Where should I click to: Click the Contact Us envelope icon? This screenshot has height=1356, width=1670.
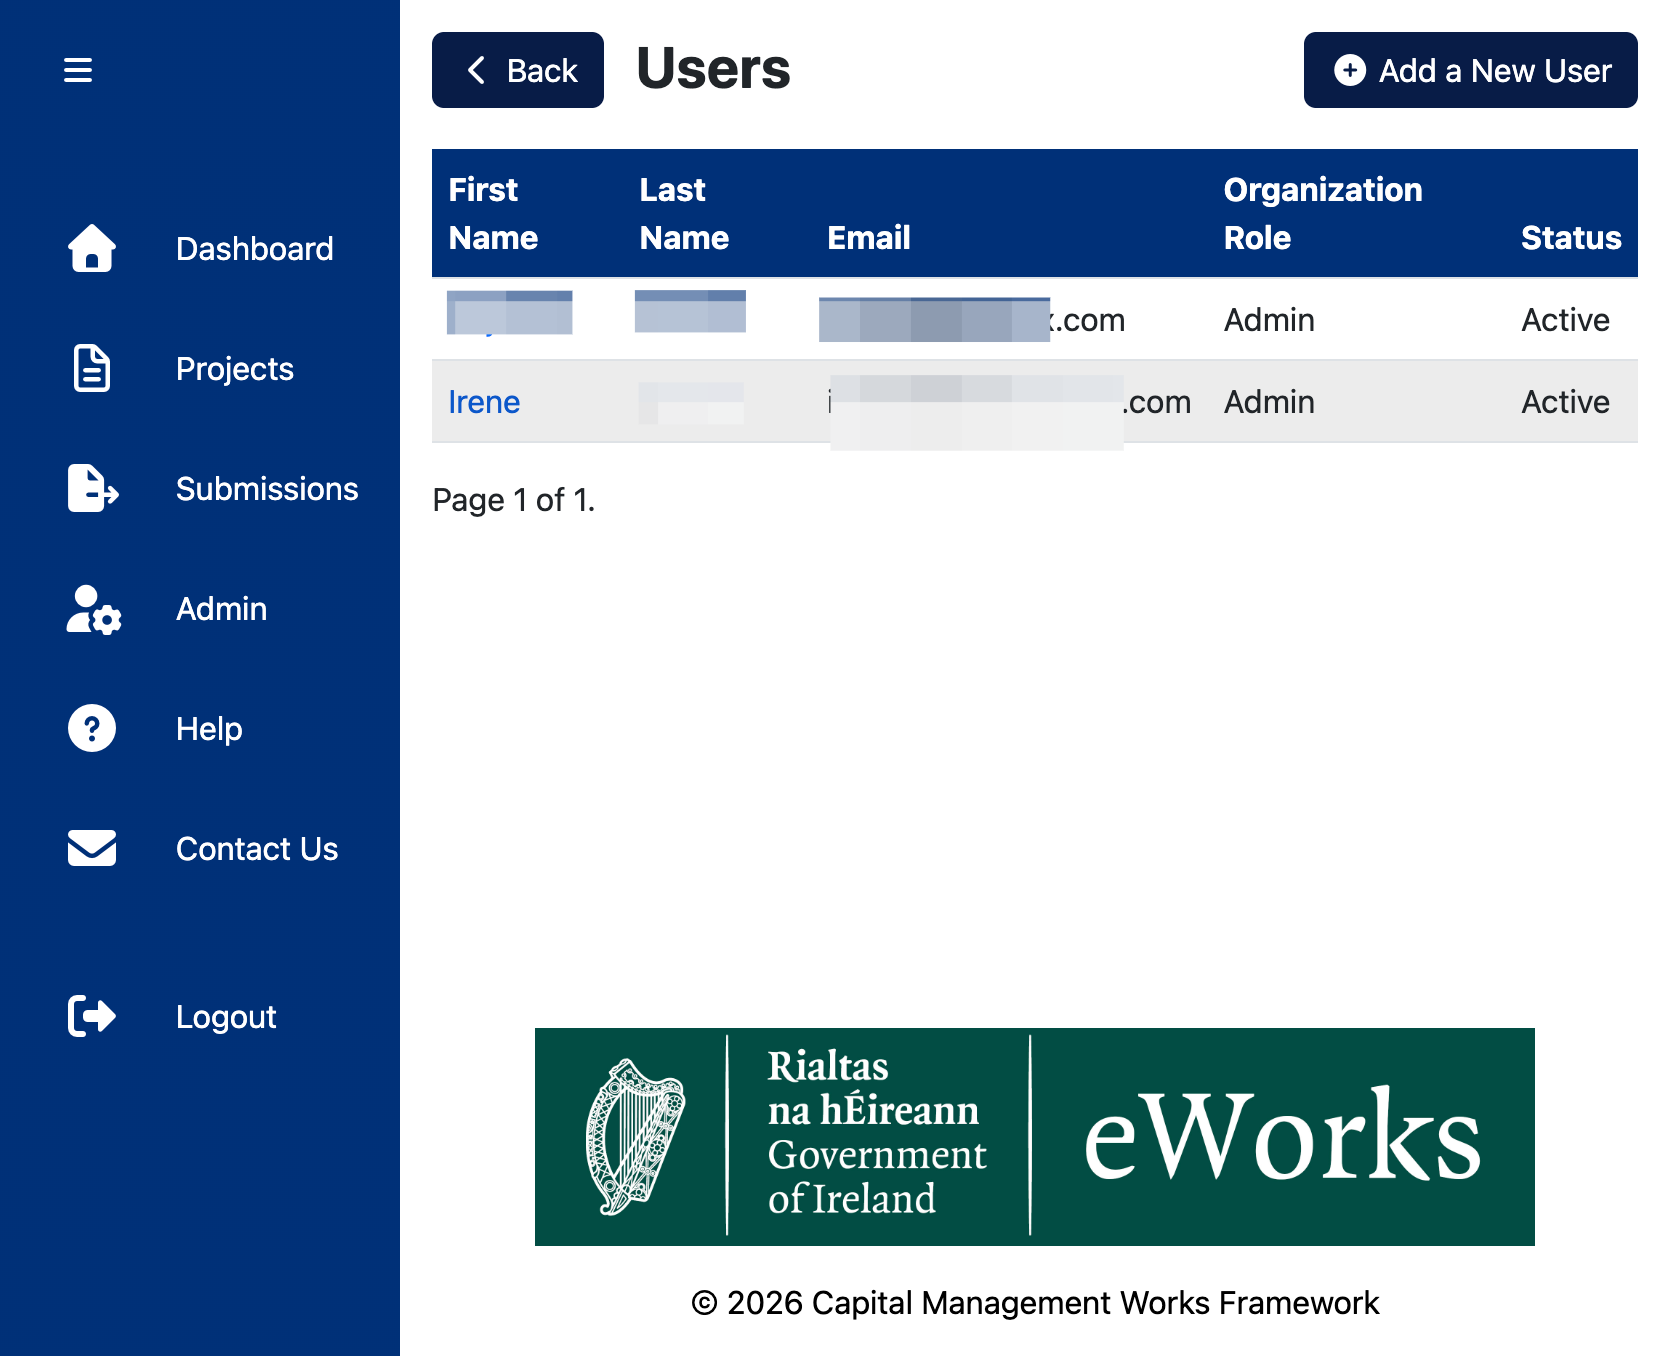[92, 848]
